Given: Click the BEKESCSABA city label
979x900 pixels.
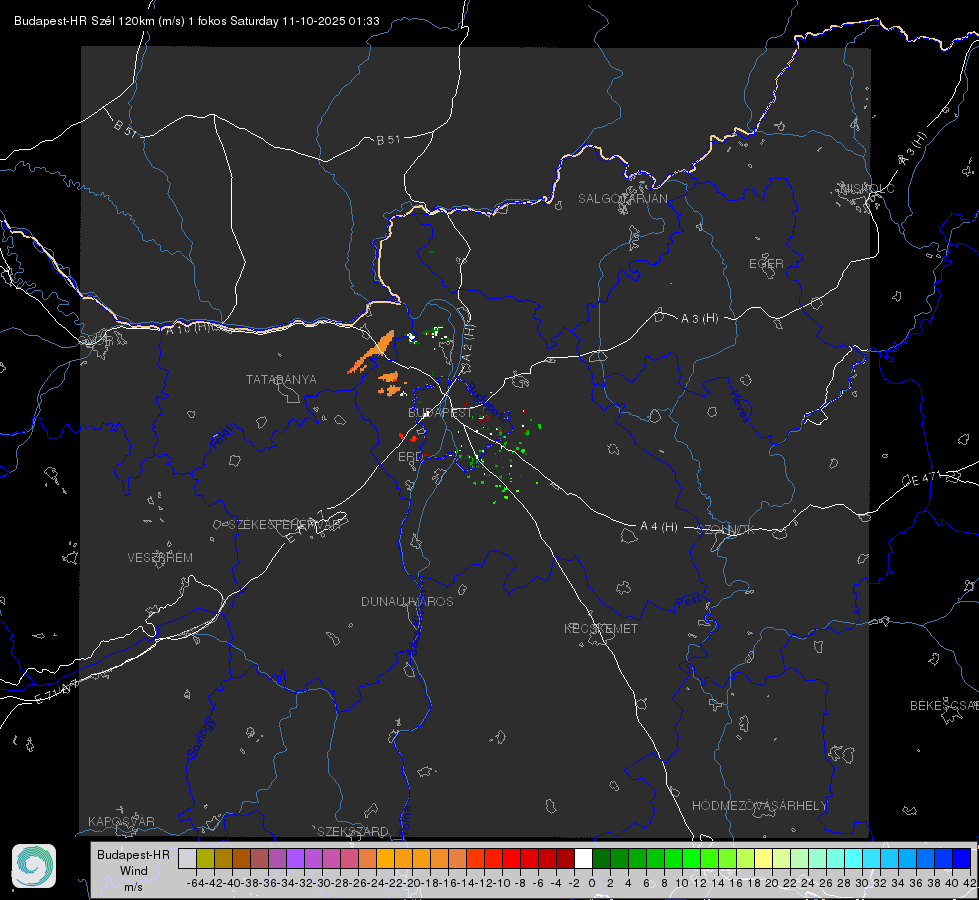Looking at the screenshot, I should [944, 706].
